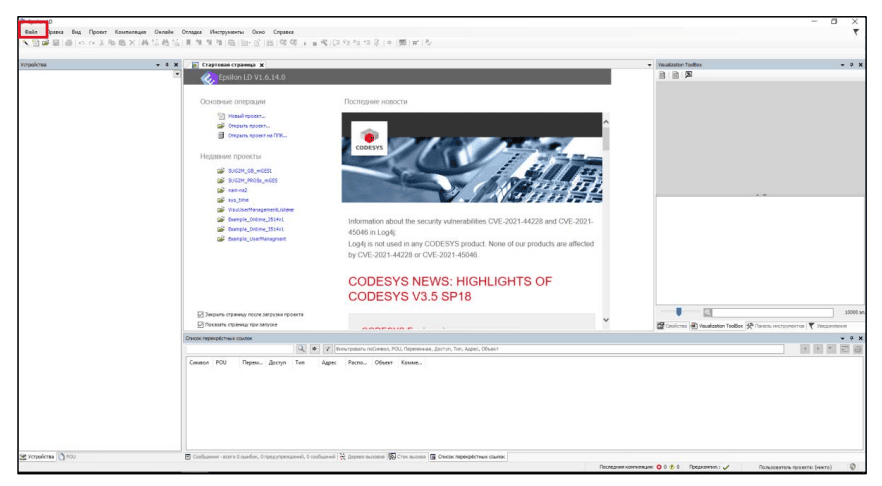Switch to the Стек вызова tab

[407, 457]
